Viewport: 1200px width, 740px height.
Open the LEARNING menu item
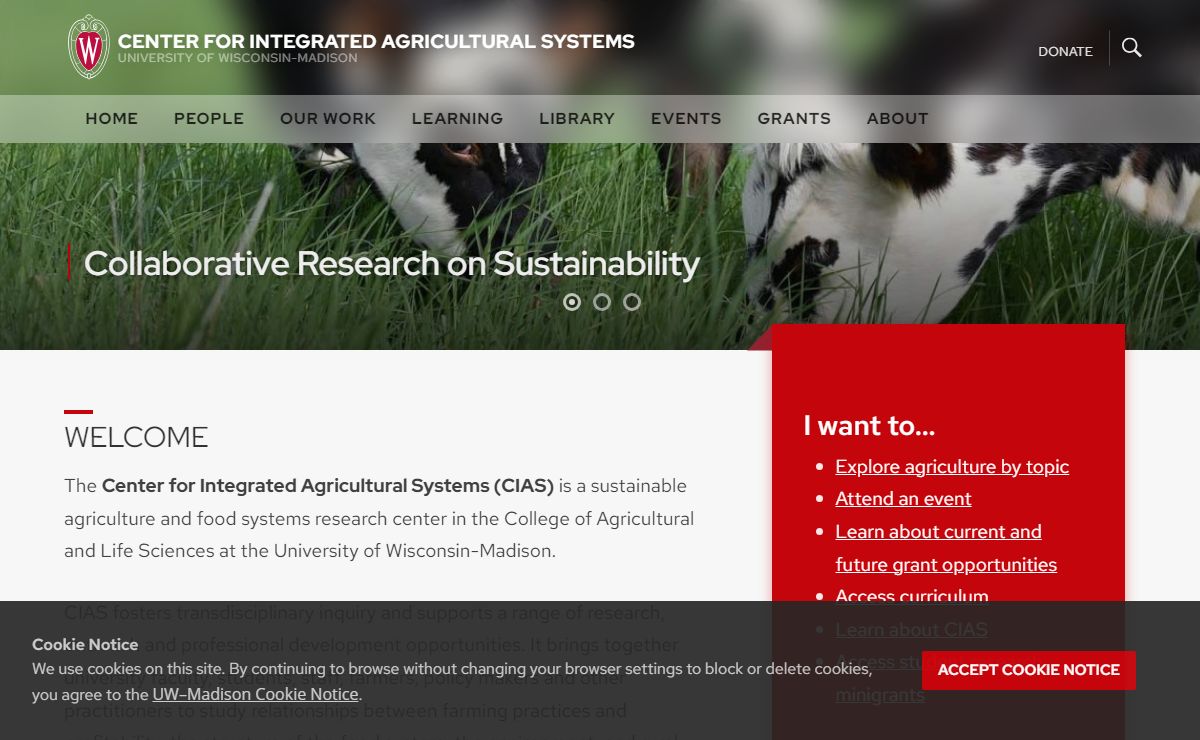click(458, 118)
